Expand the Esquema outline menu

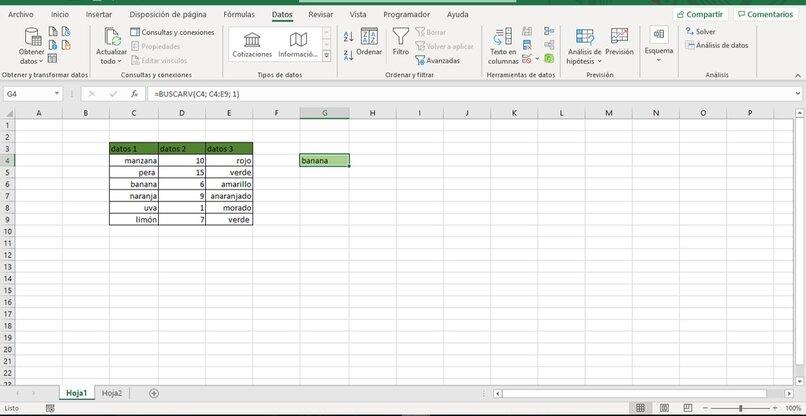coord(658,44)
